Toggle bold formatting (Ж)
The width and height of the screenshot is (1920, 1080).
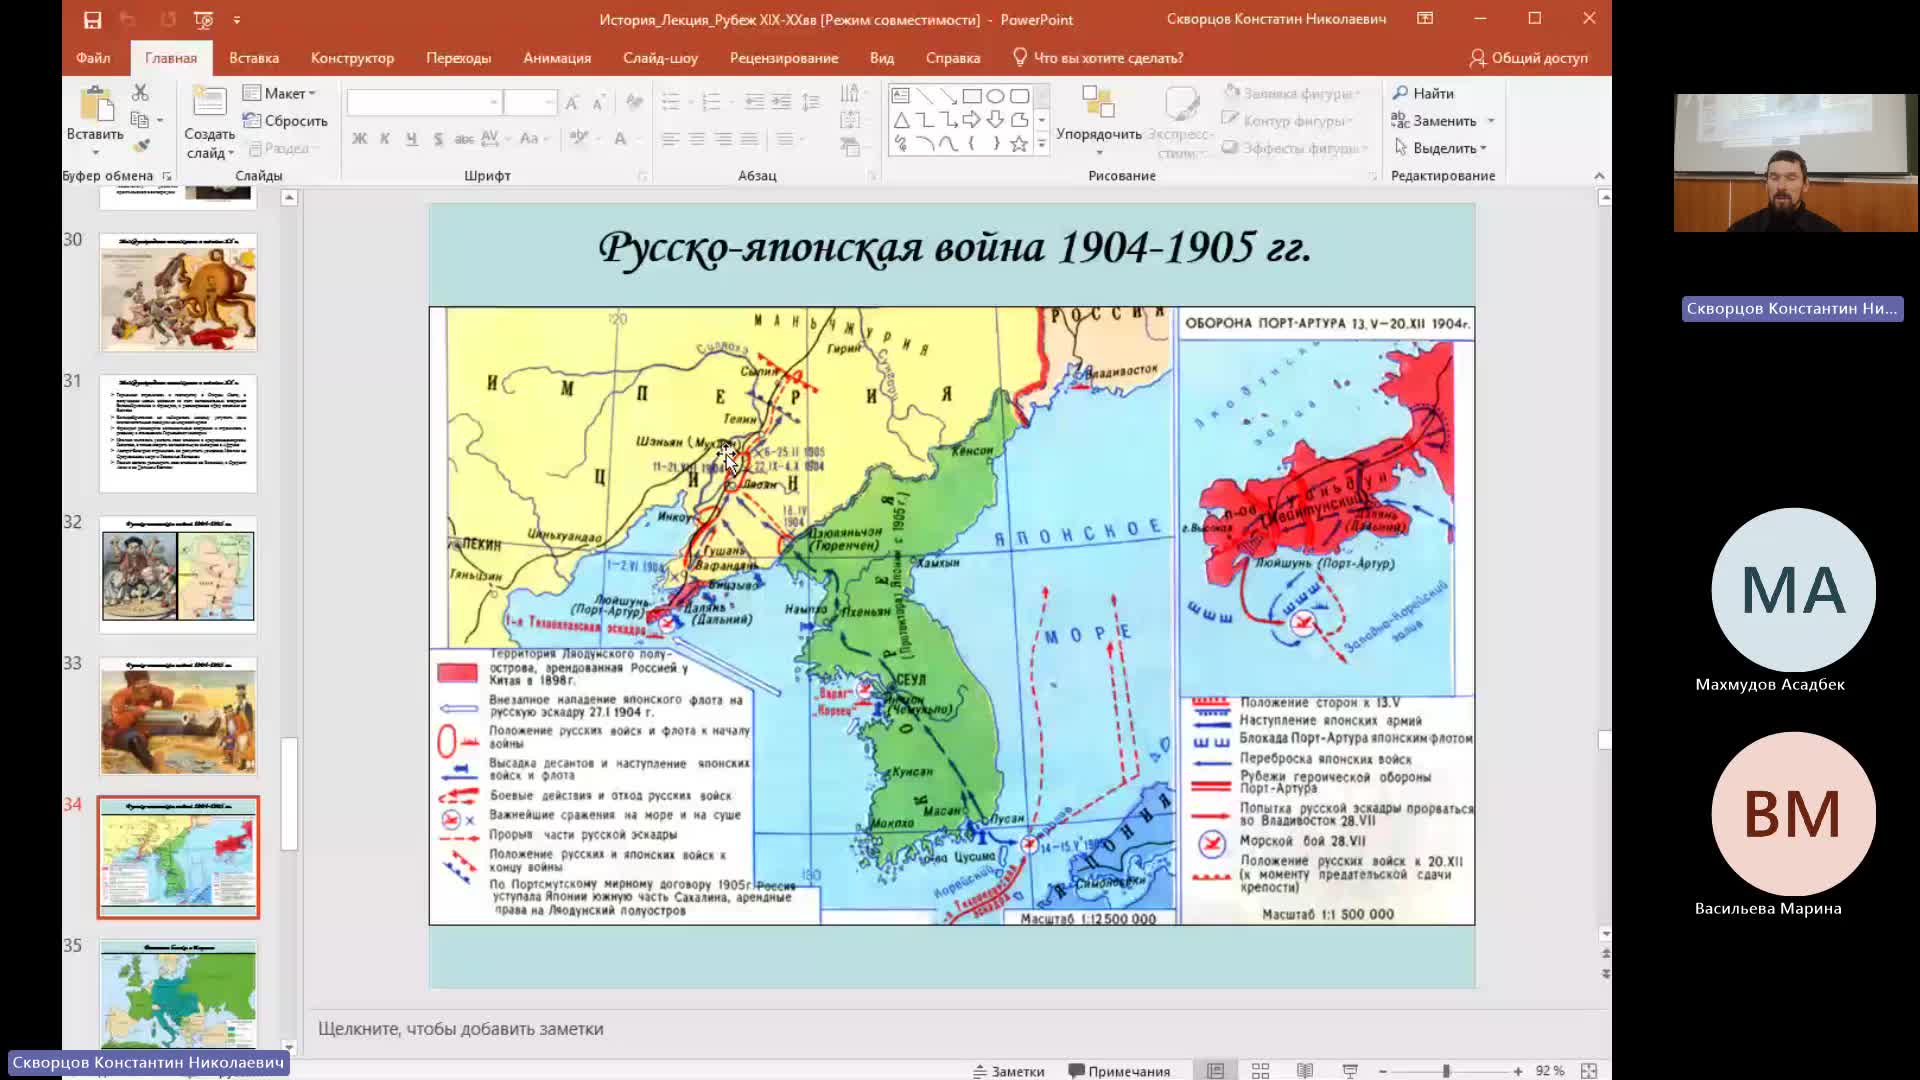359,139
